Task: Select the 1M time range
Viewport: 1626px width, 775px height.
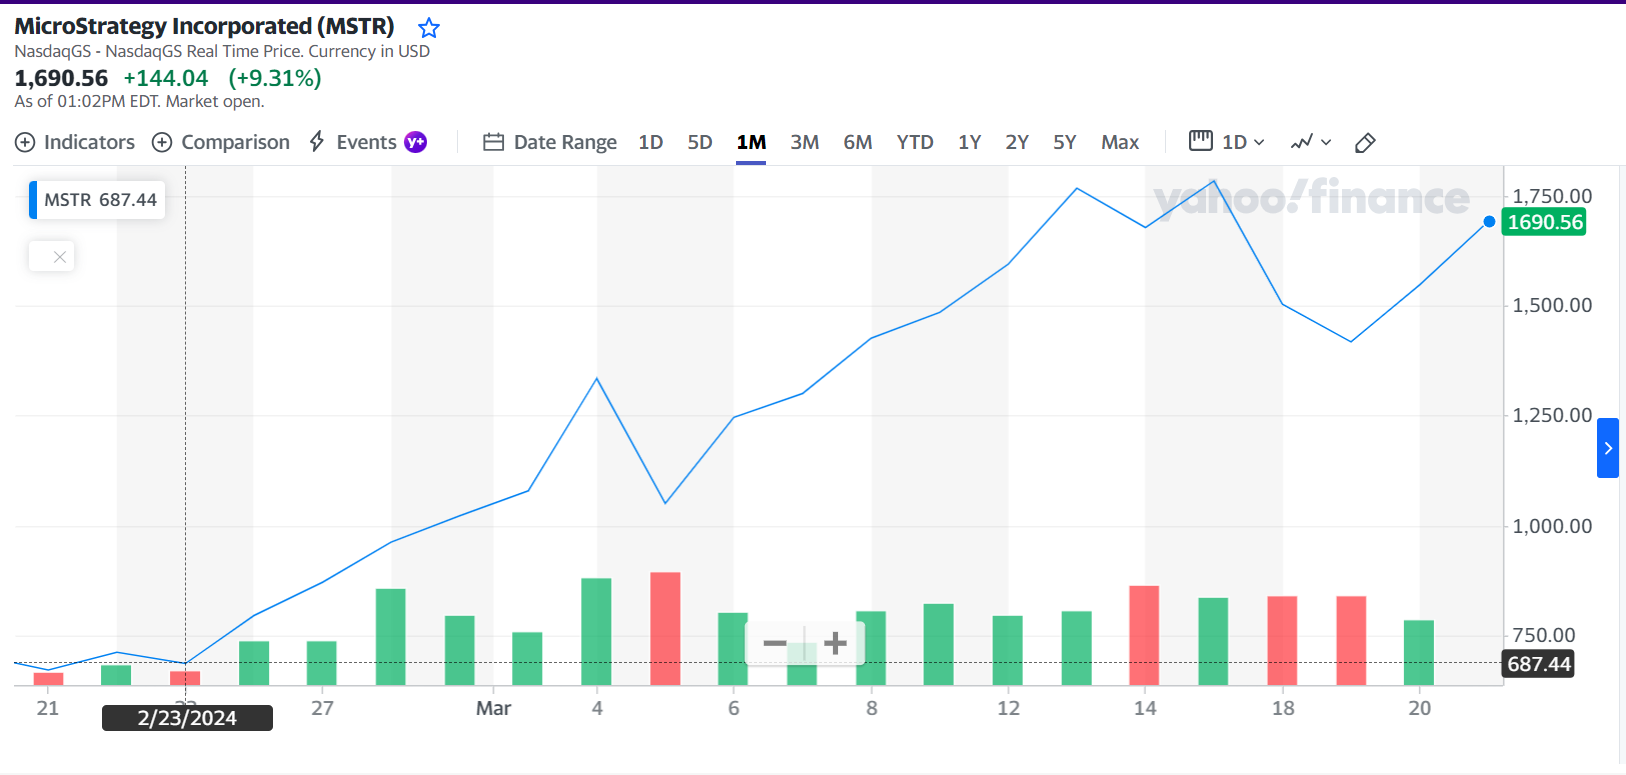Action: (x=751, y=142)
